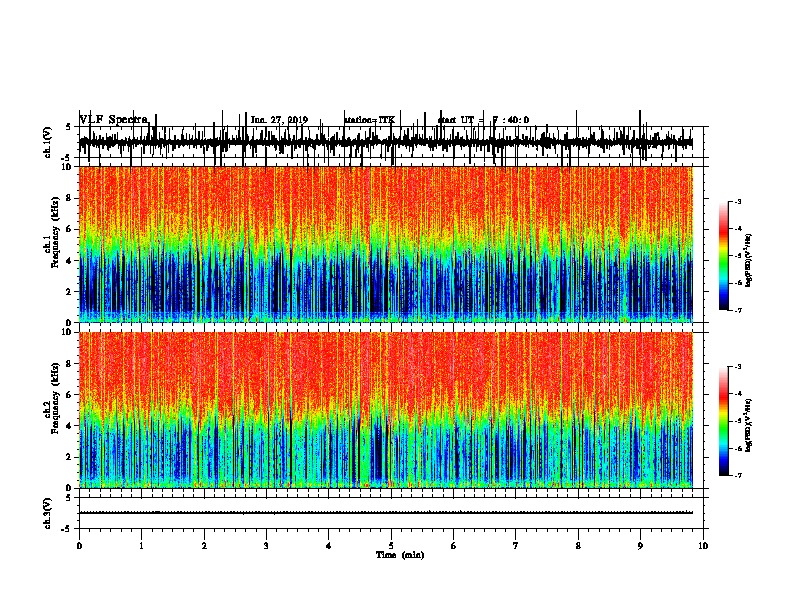This screenshot has width=792, height=612.
Task: Click the "-7" value on the ch.2 colorbar
Action: (737, 476)
